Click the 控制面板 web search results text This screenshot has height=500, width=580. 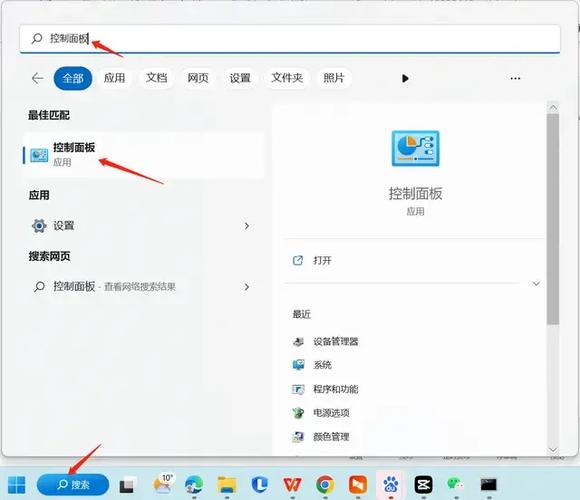pyautogui.click(x=114, y=287)
